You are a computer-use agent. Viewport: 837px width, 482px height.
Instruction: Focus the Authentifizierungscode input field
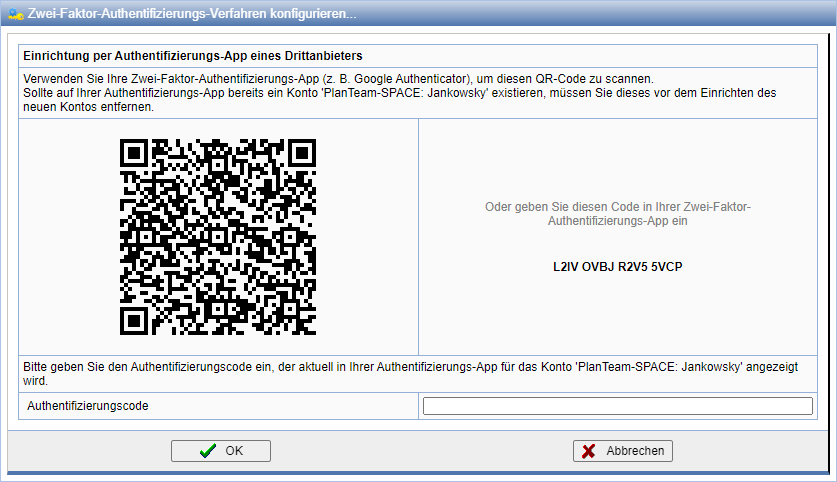(617, 405)
